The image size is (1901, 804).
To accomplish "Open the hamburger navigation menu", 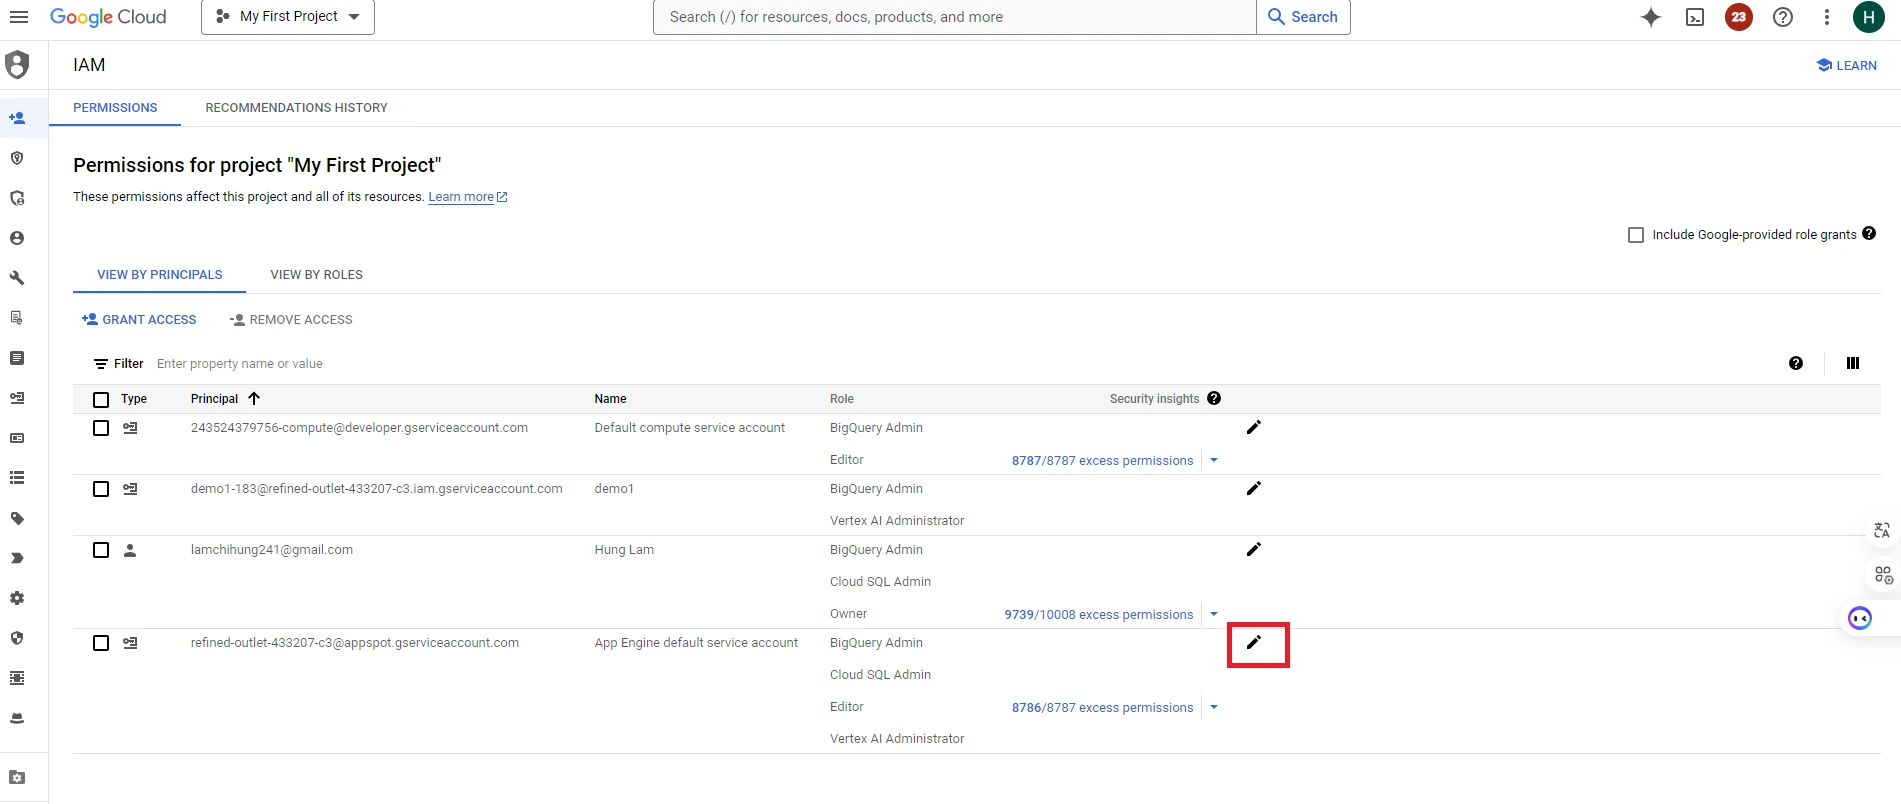I will [x=19, y=17].
